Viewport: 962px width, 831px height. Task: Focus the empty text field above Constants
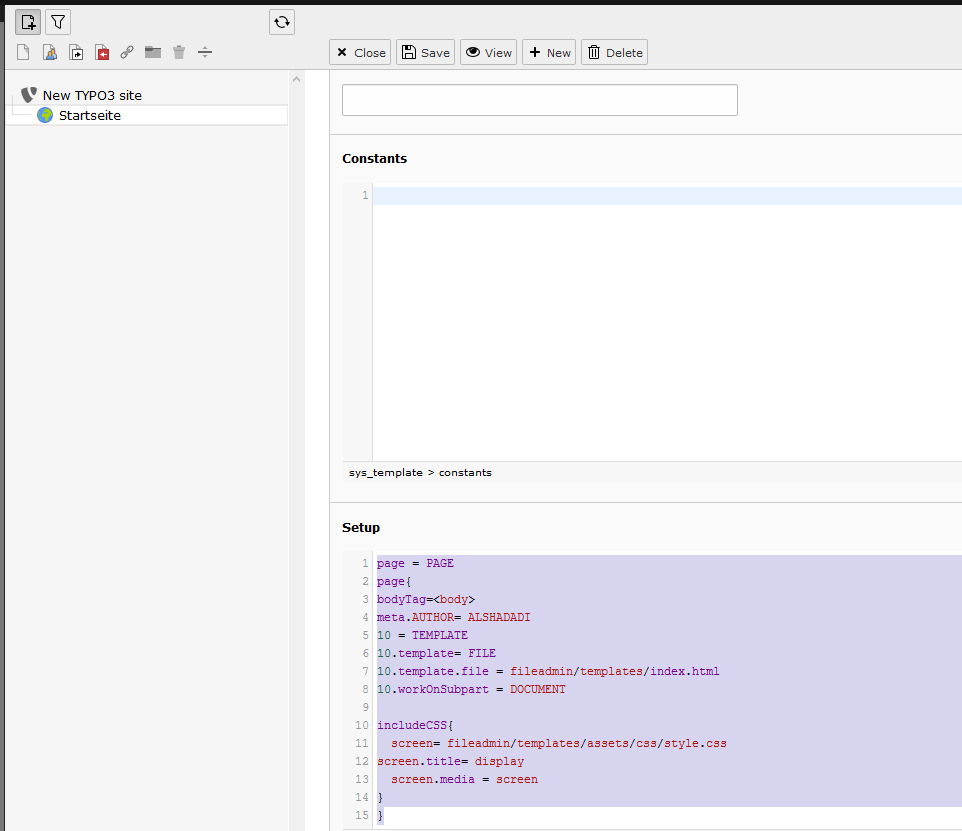click(540, 100)
